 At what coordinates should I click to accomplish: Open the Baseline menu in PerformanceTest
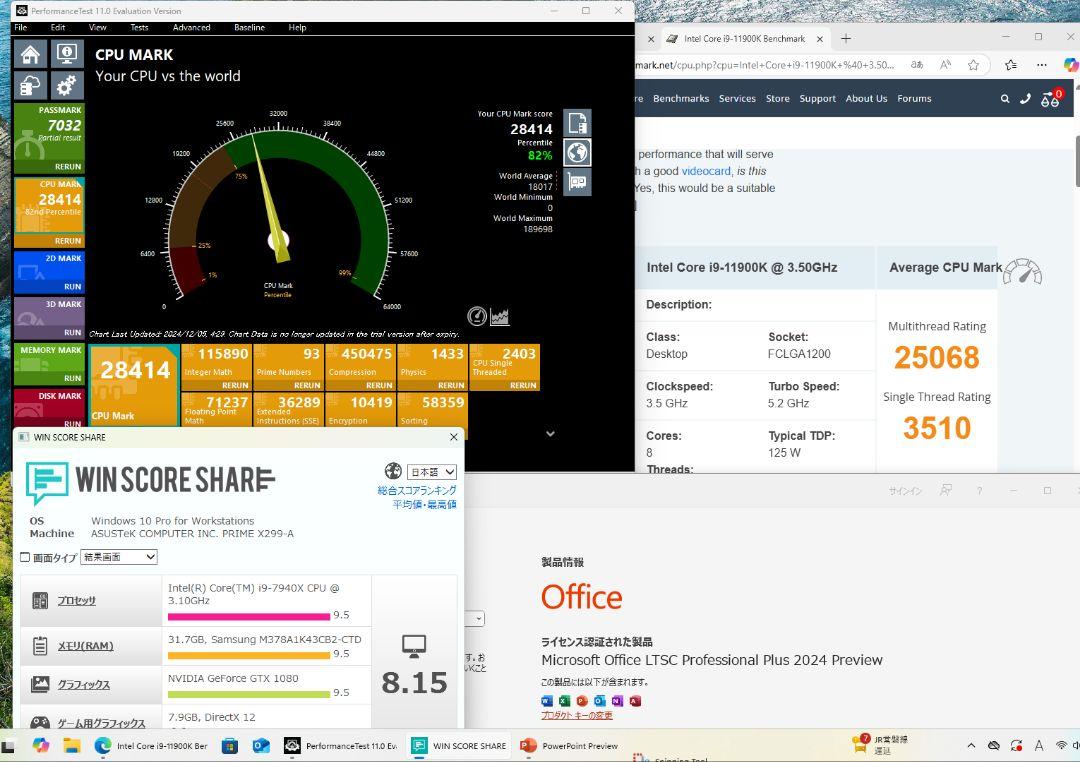pos(249,28)
